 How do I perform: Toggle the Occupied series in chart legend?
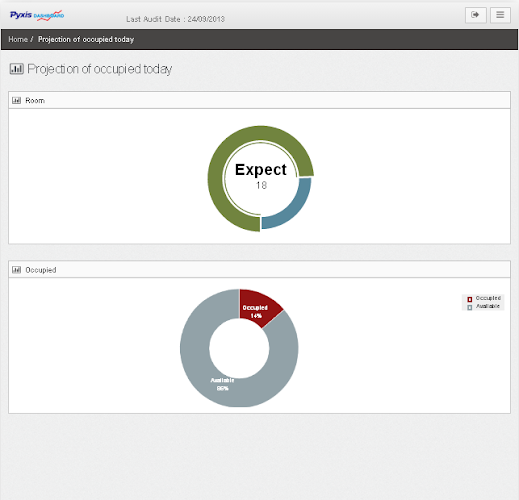[488, 298]
